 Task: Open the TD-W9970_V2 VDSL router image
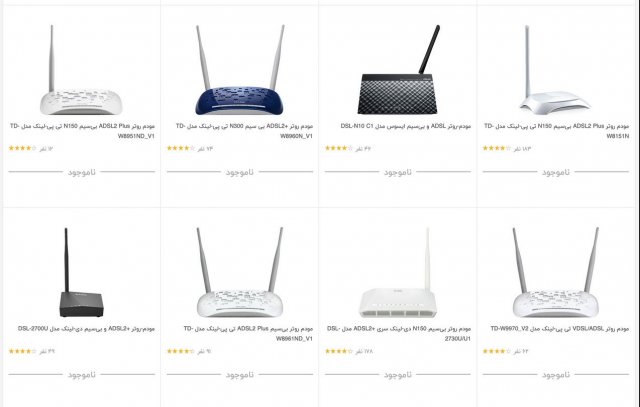556,272
